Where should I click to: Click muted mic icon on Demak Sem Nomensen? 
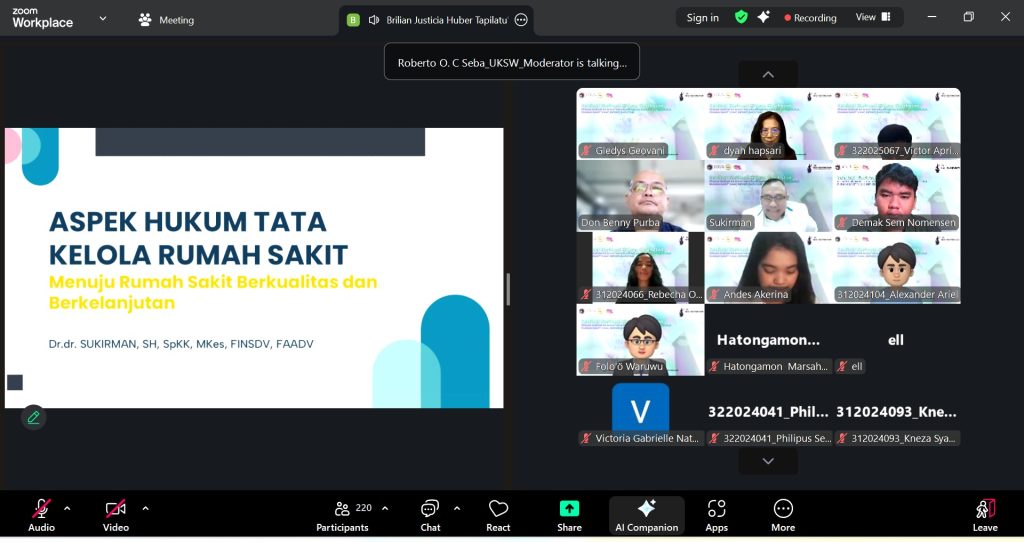pyautogui.click(x=842, y=223)
